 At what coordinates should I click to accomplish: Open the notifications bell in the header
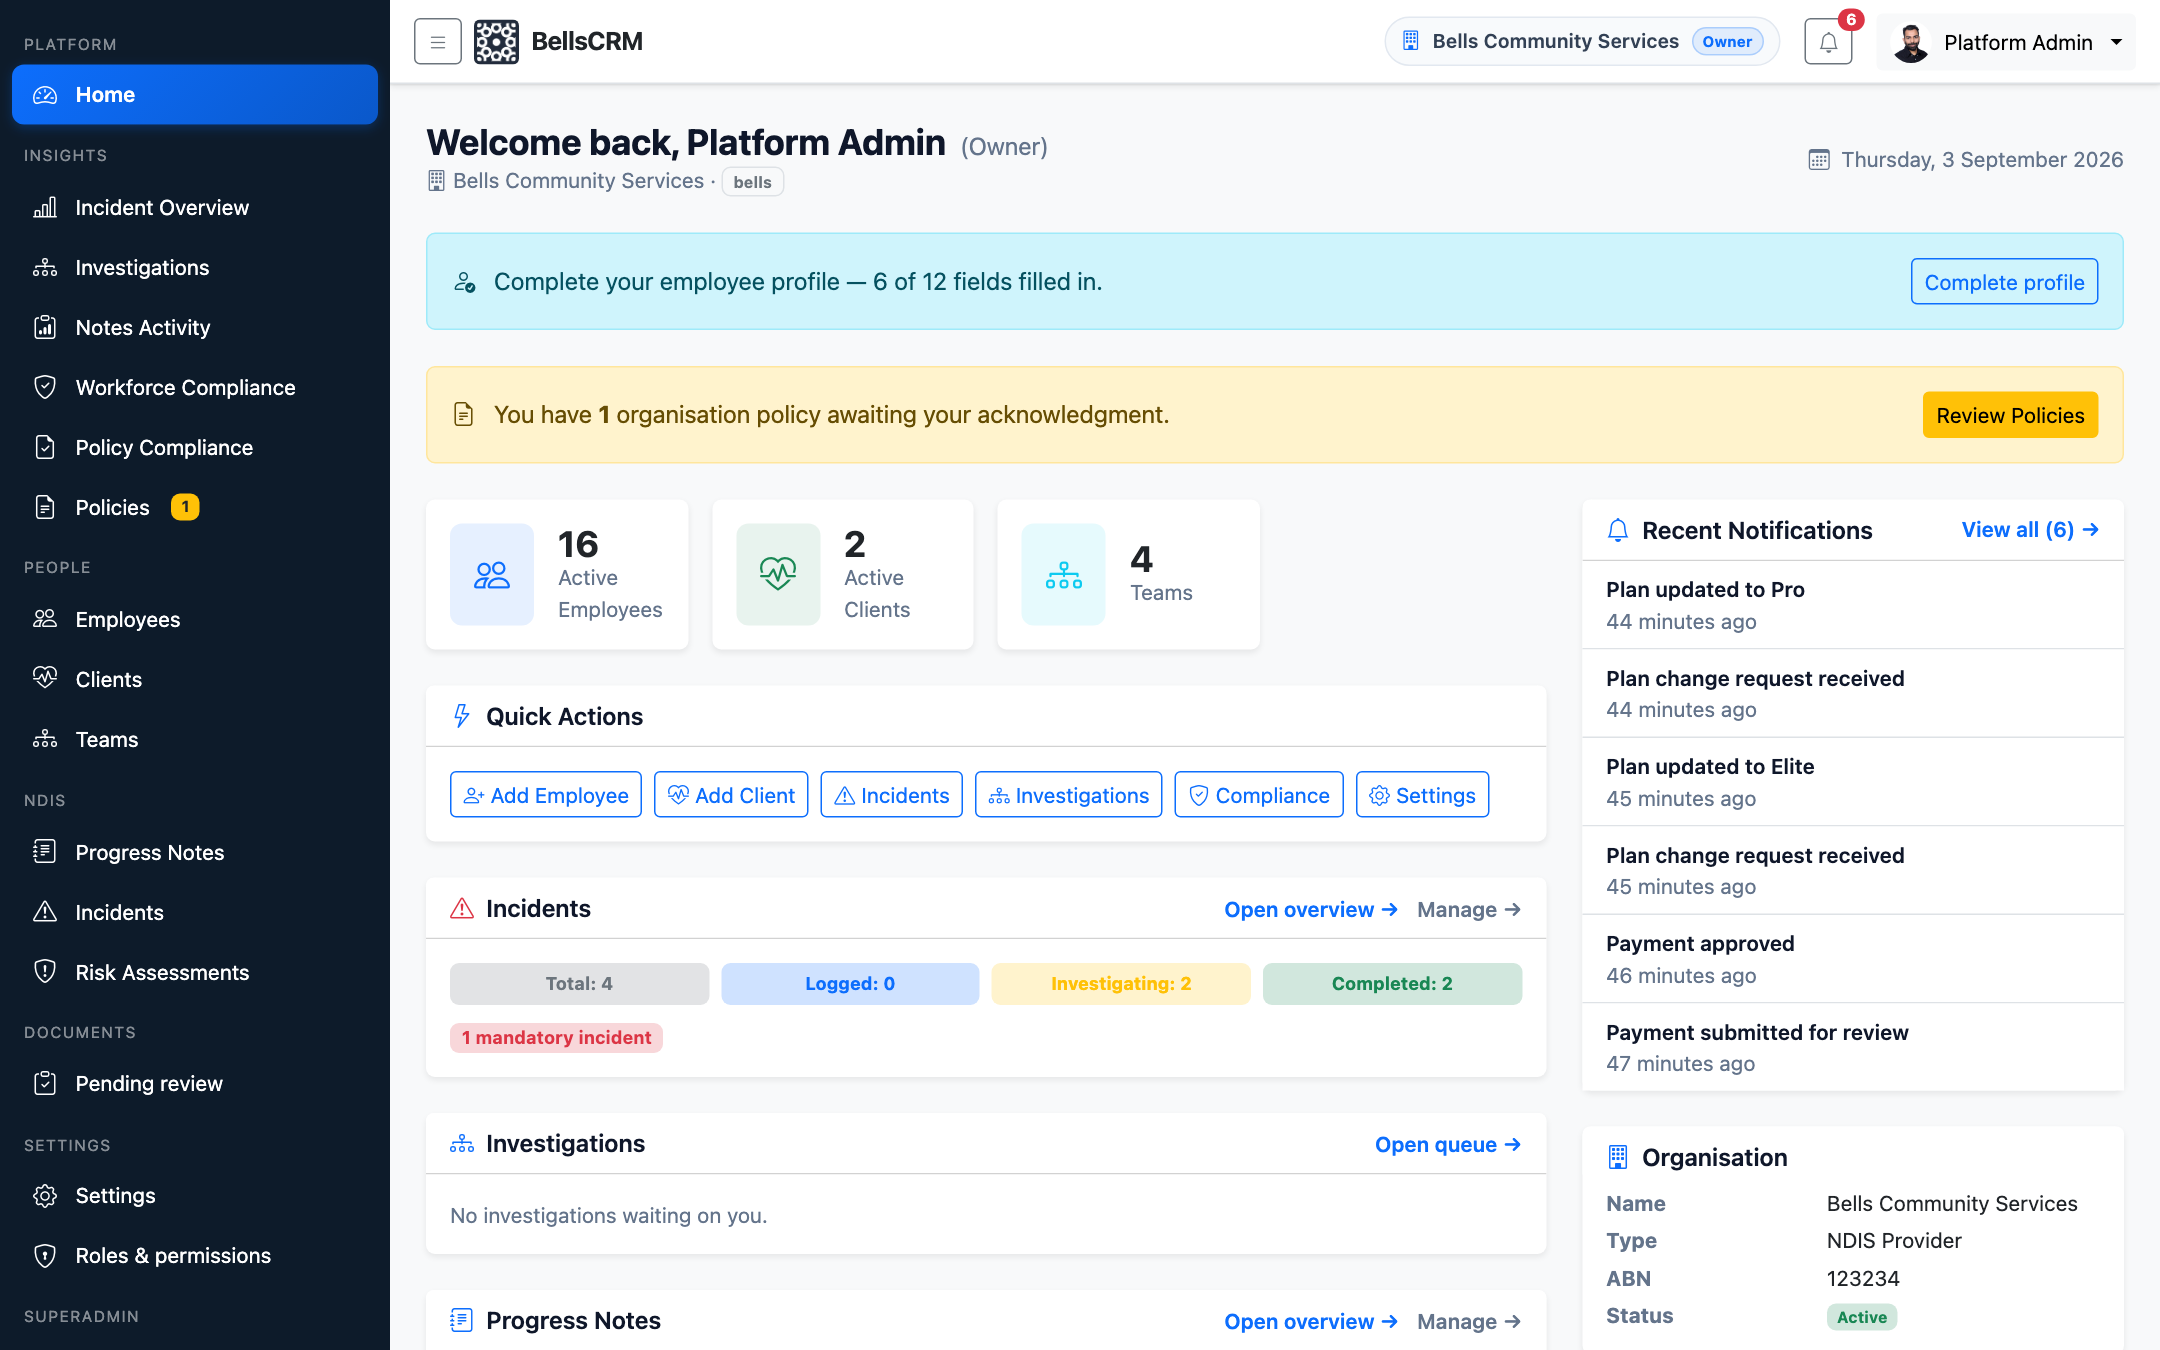click(x=1828, y=42)
